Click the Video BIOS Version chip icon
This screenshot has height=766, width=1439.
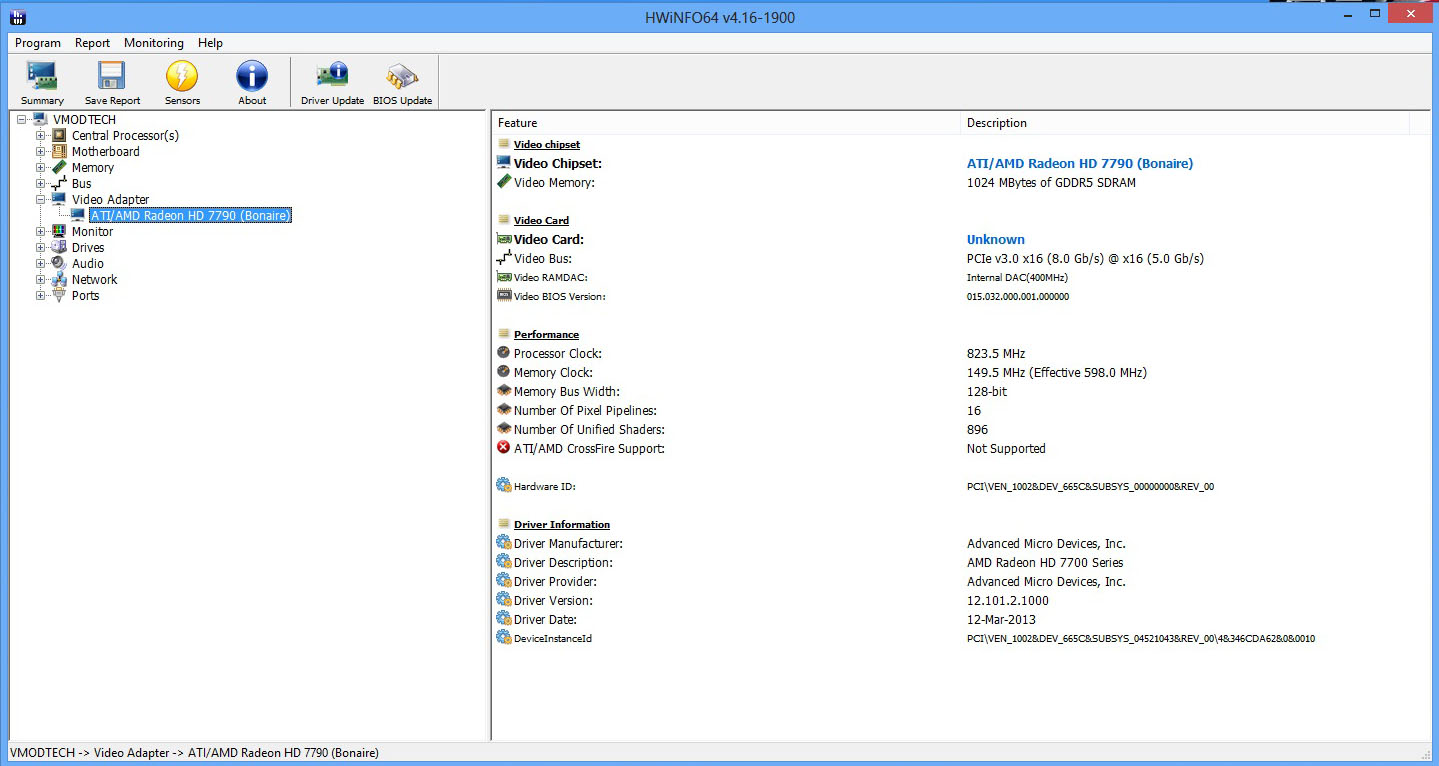[504, 296]
